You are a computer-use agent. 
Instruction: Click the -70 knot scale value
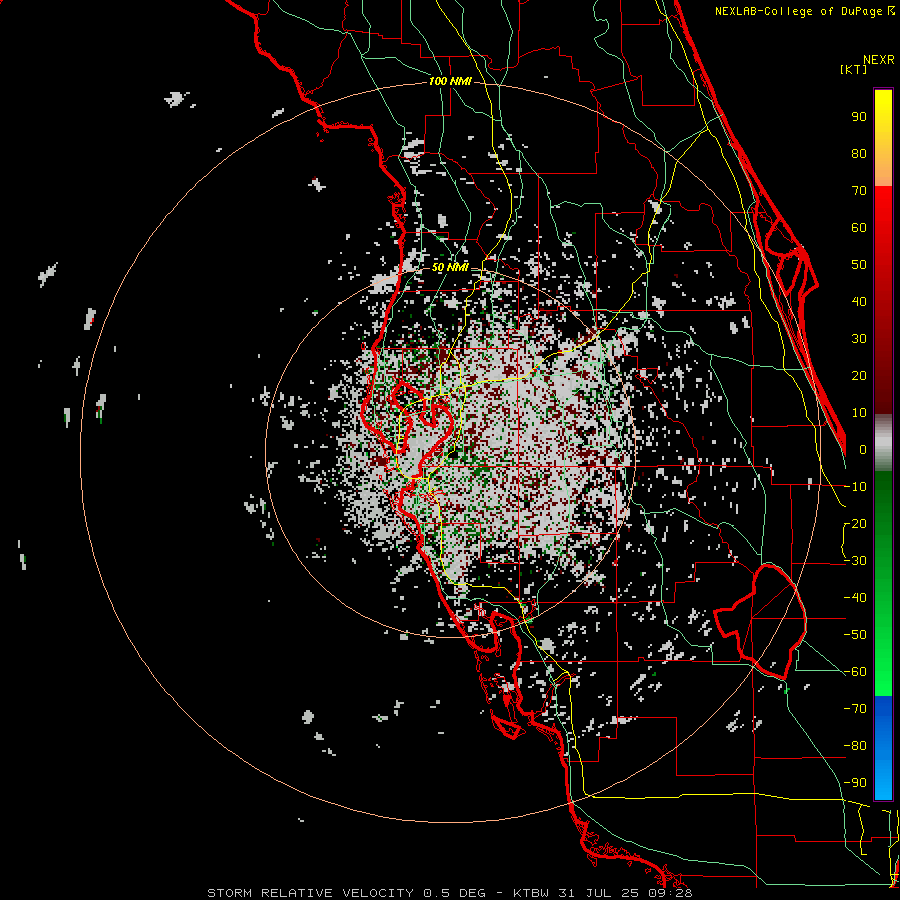tap(855, 709)
